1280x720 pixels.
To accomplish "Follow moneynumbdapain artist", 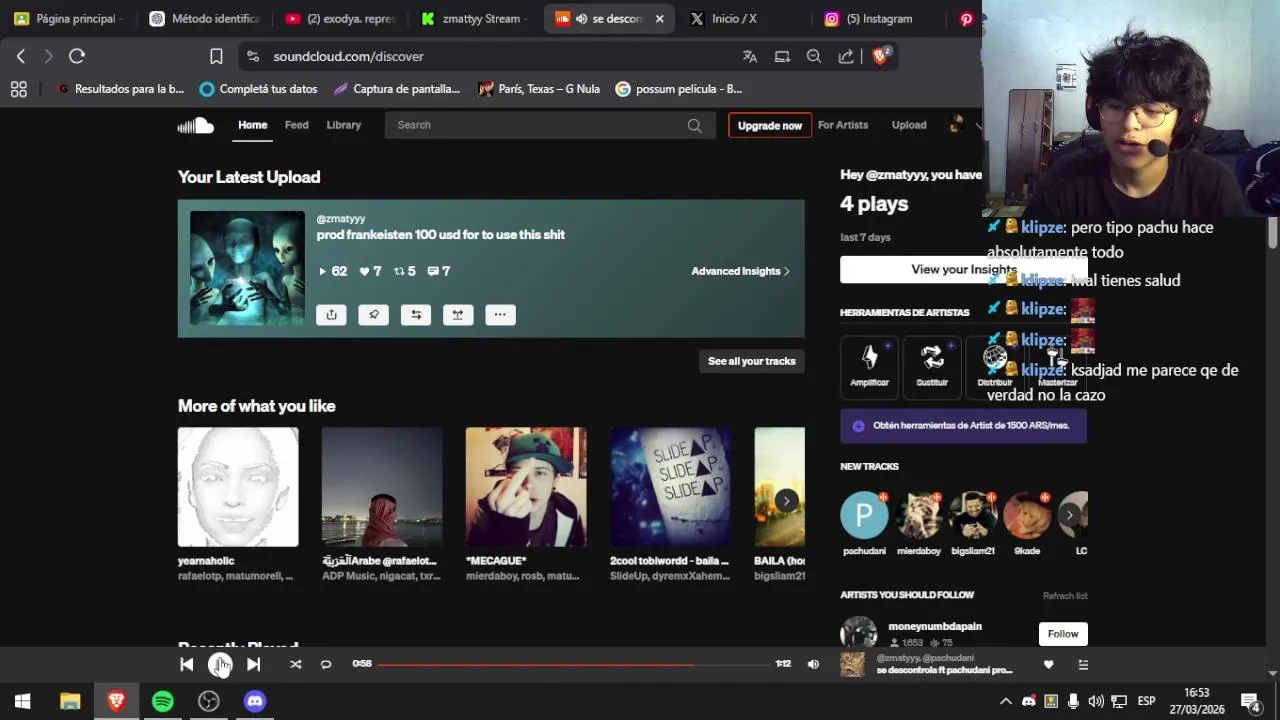I will 1063,634.
